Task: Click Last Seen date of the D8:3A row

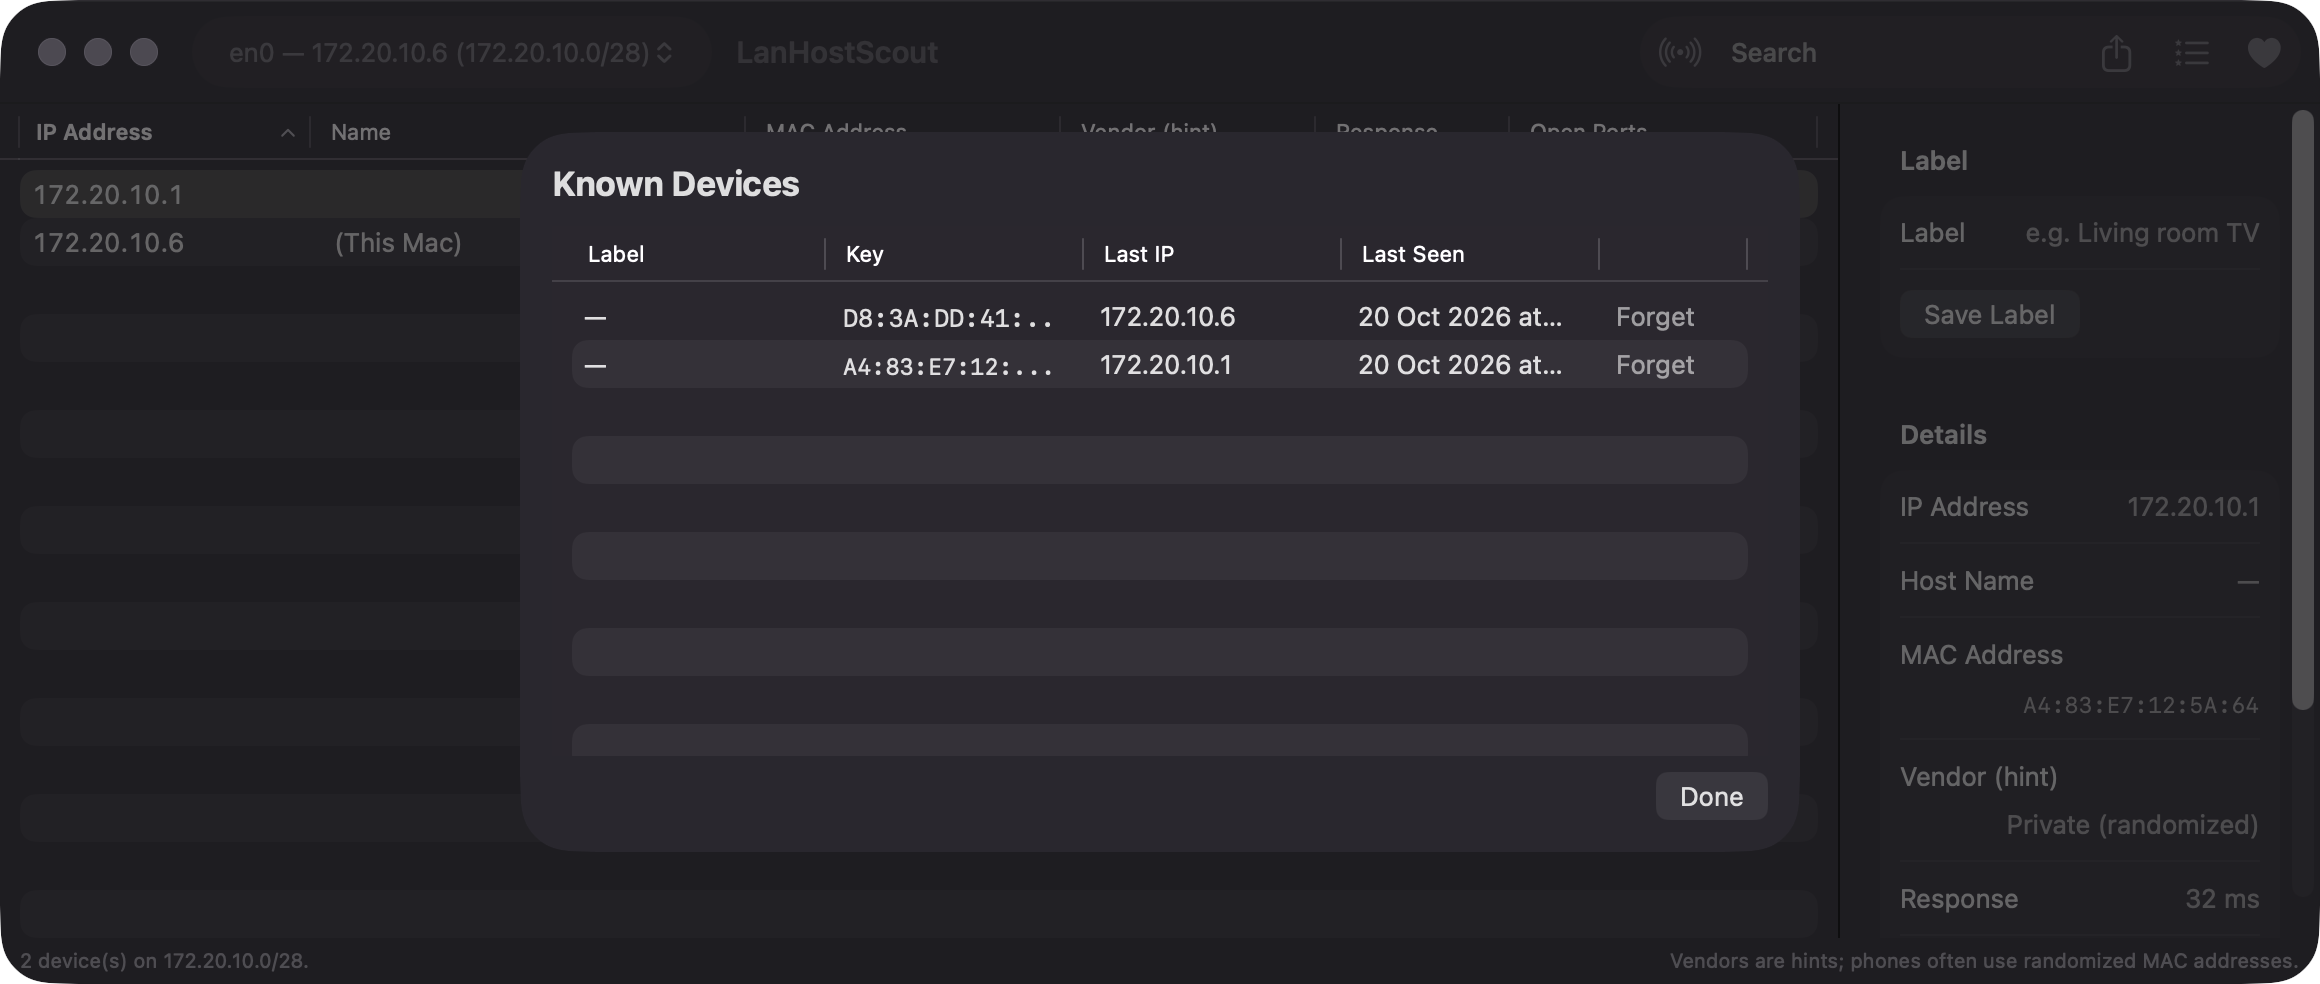Action: [x=1459, y=317]
